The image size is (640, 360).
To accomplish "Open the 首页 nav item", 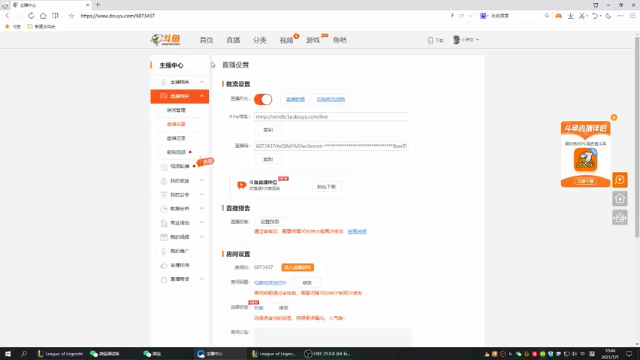I will click(x=207, y=40).
